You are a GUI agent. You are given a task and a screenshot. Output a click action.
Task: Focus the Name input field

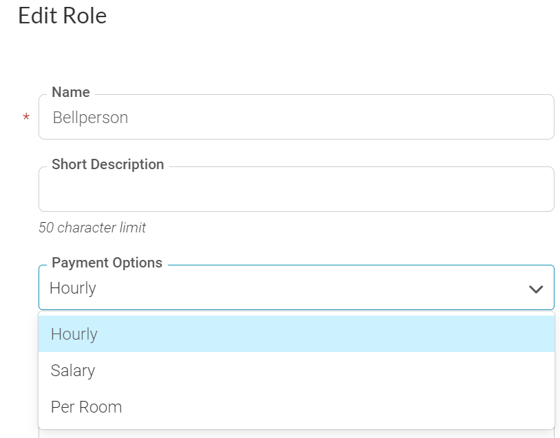tap(296, 117)
